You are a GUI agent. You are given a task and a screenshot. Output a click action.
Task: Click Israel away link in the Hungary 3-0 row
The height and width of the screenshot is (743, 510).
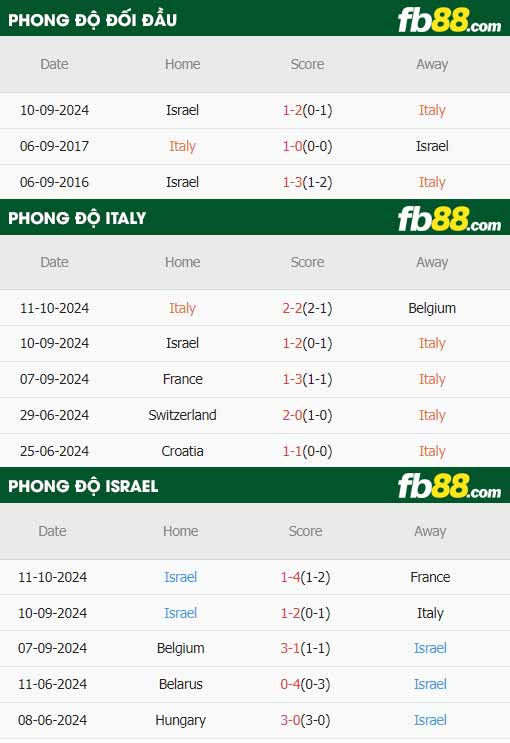point(430,720)
